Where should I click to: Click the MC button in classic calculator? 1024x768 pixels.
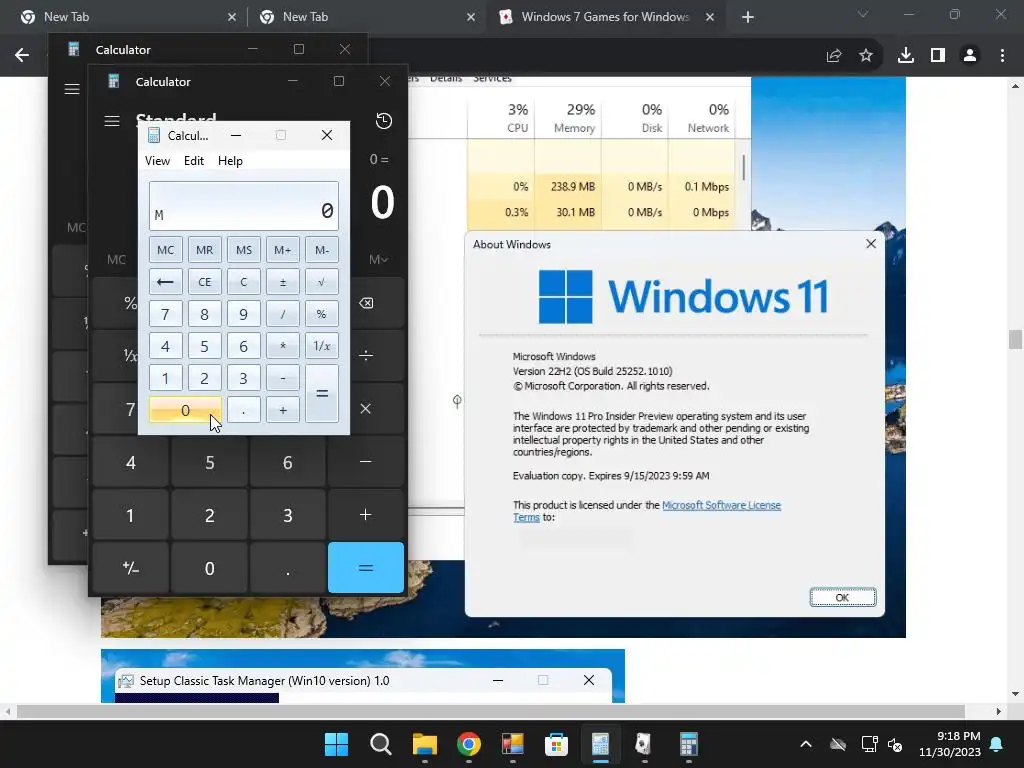[165, 250]
